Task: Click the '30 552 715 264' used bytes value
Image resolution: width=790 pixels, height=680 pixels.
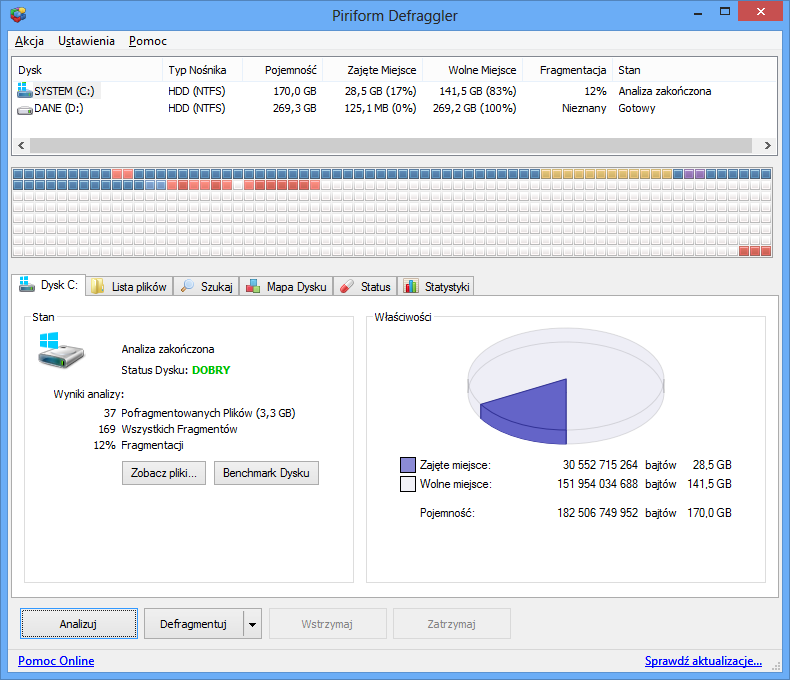Action: pyautogui.click(x=600, y=465)
